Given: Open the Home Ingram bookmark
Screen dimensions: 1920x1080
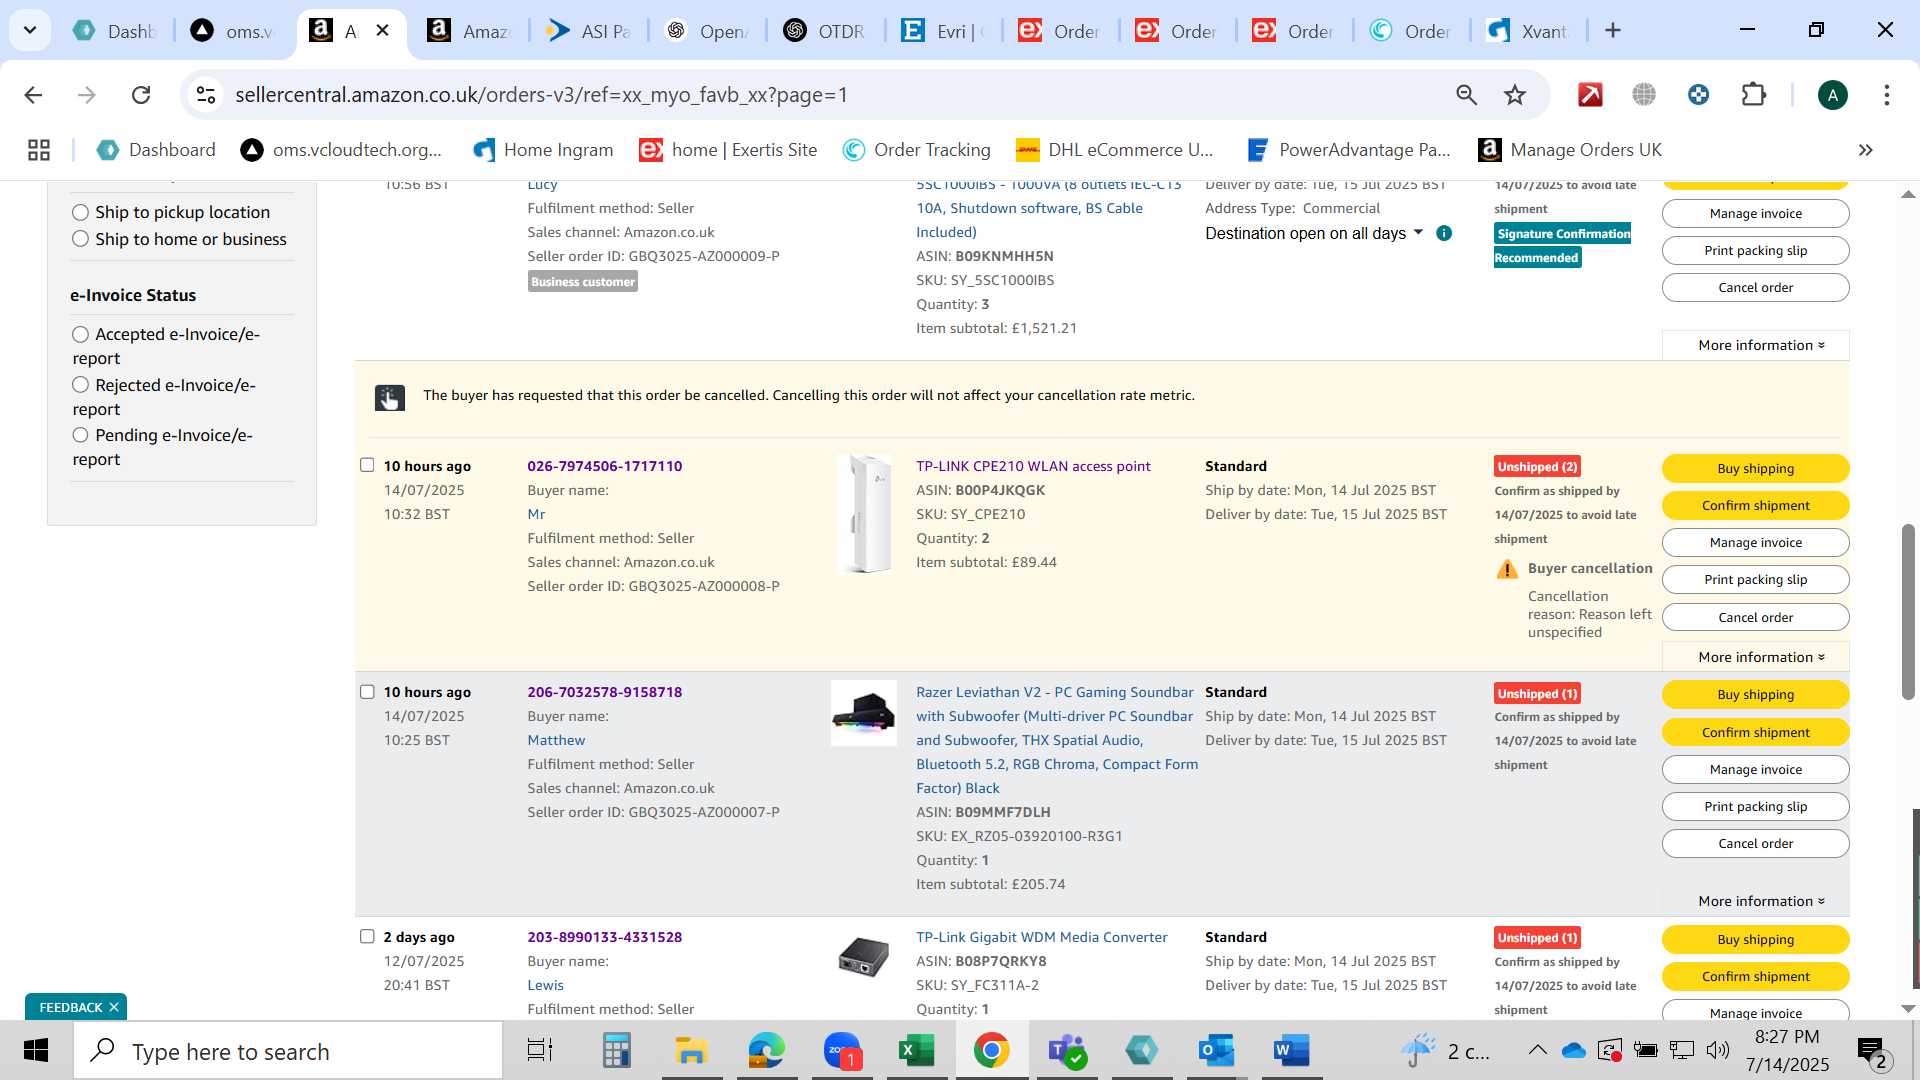Looking at the screenshot, I should point(543,150).
